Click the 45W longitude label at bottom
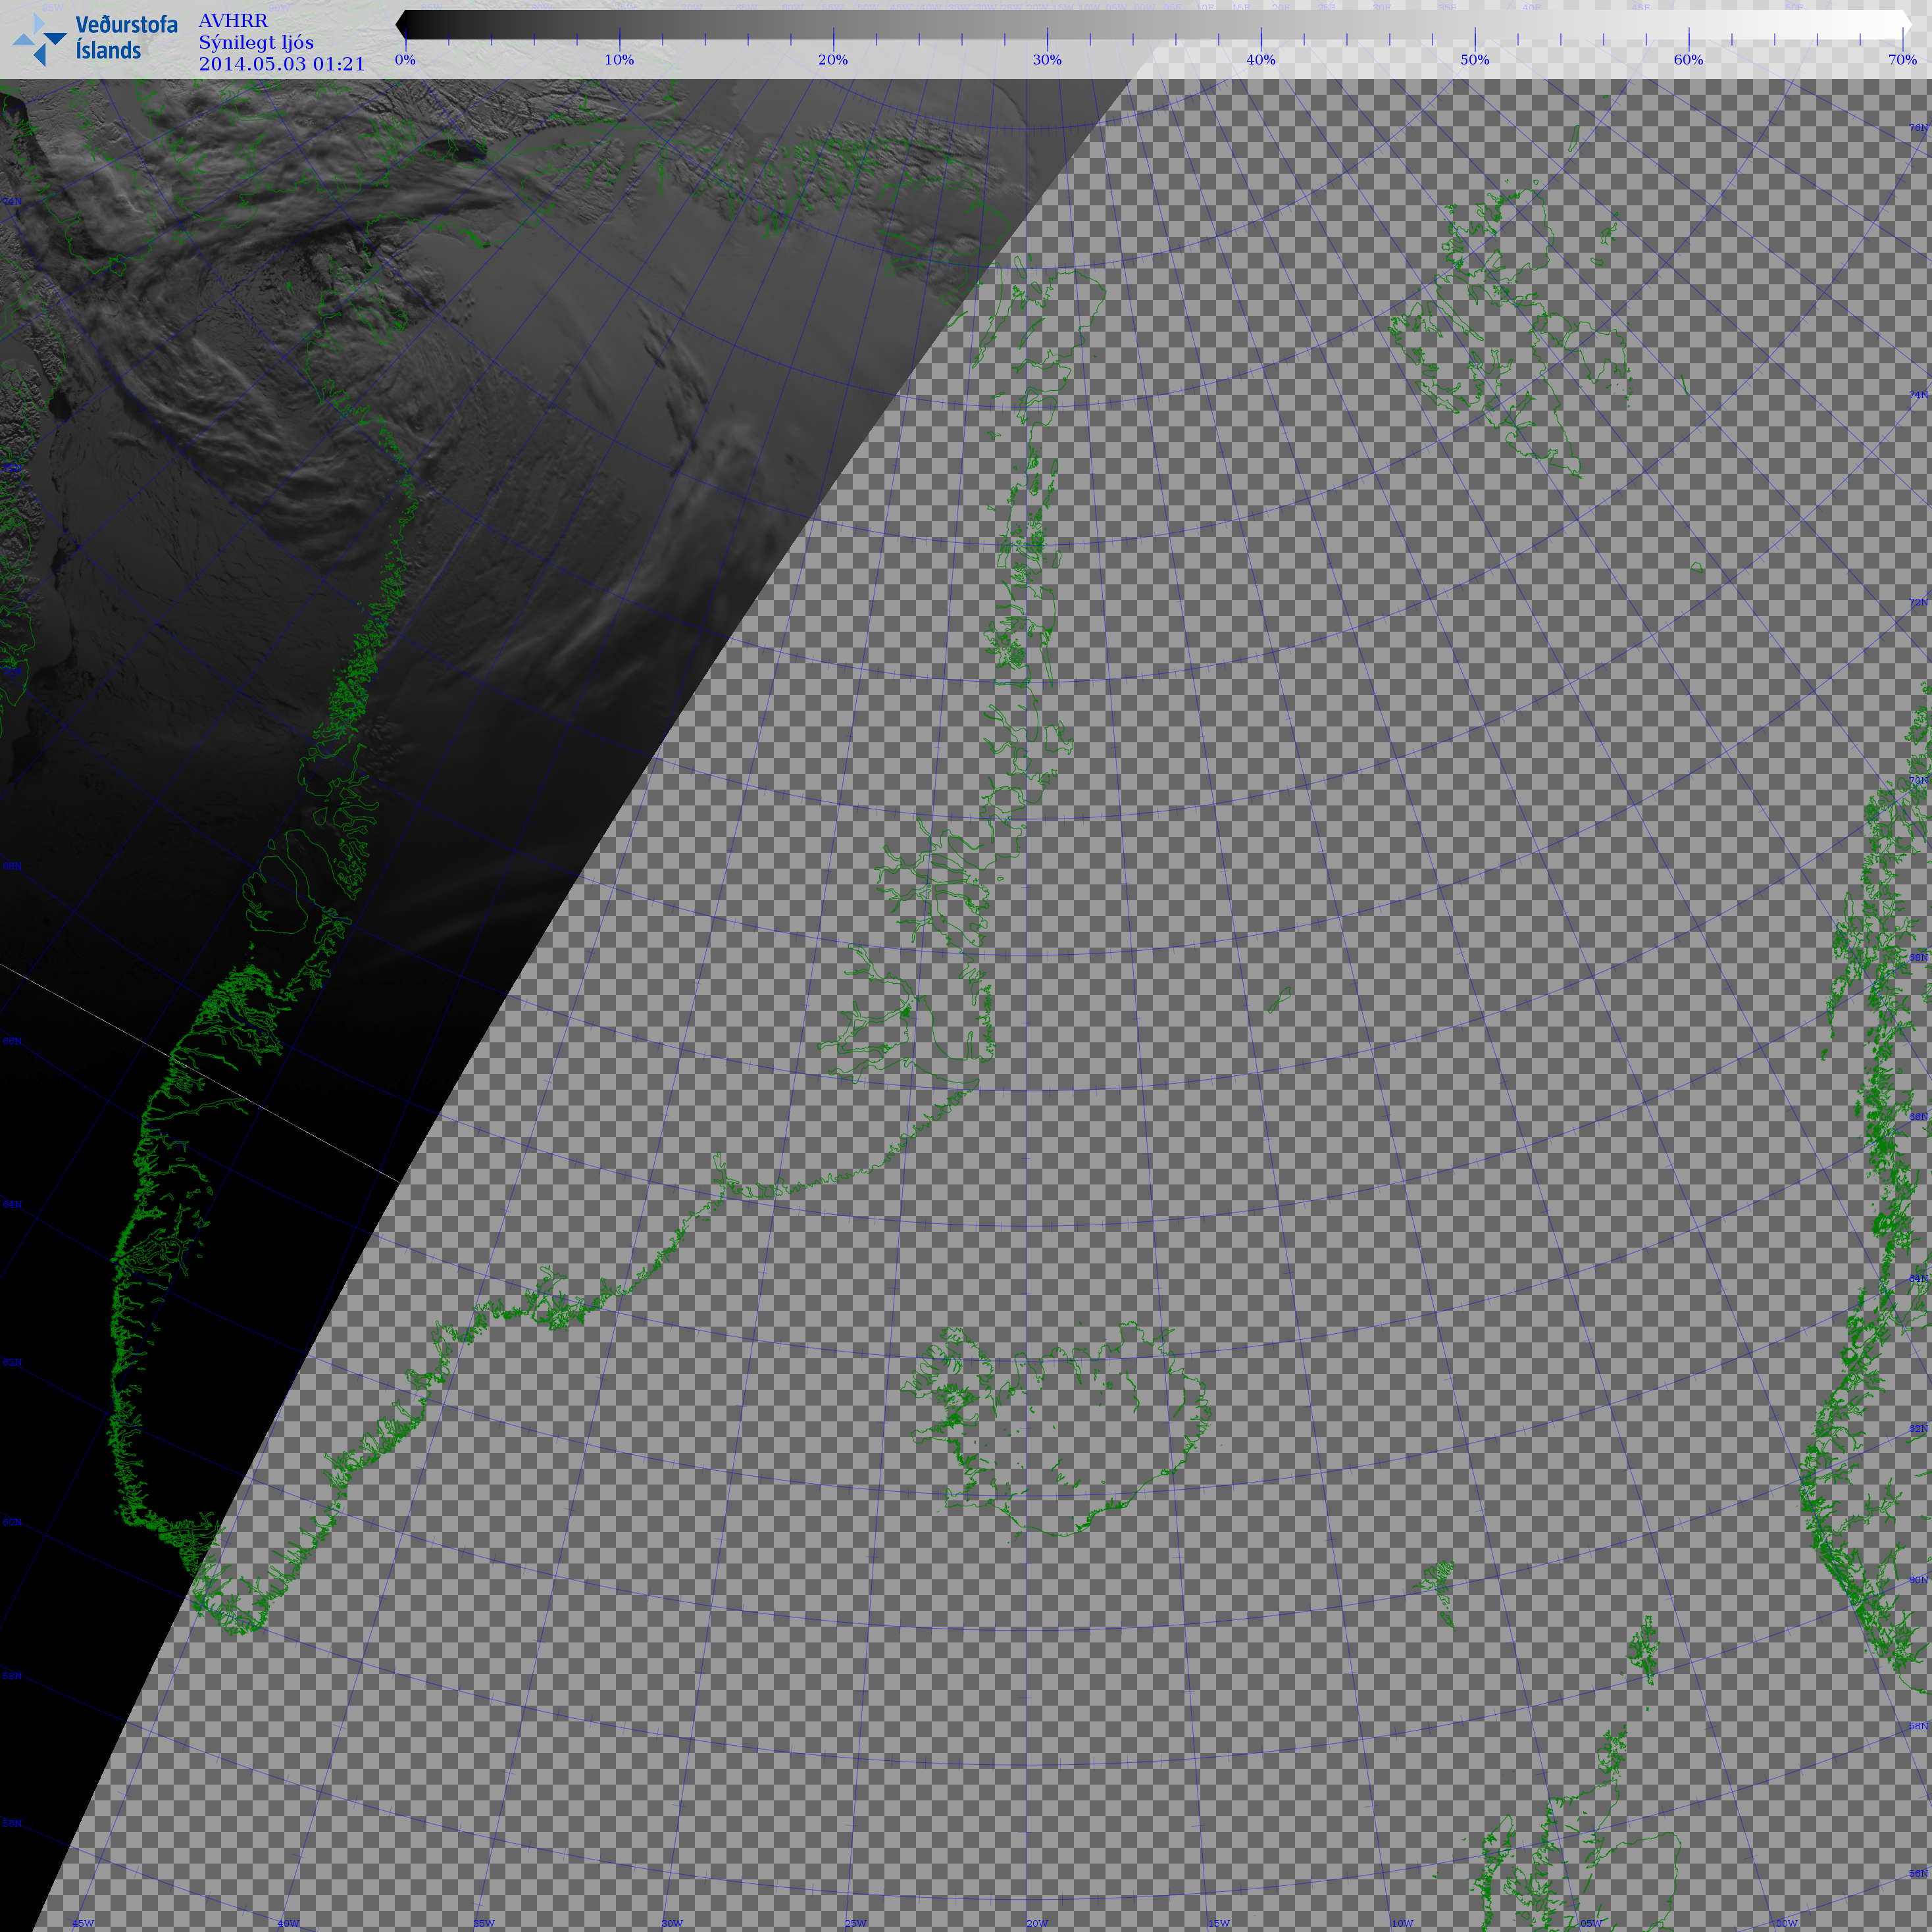Image resolution: width=1932 pixels, height=1932 pixels. 83,1923
